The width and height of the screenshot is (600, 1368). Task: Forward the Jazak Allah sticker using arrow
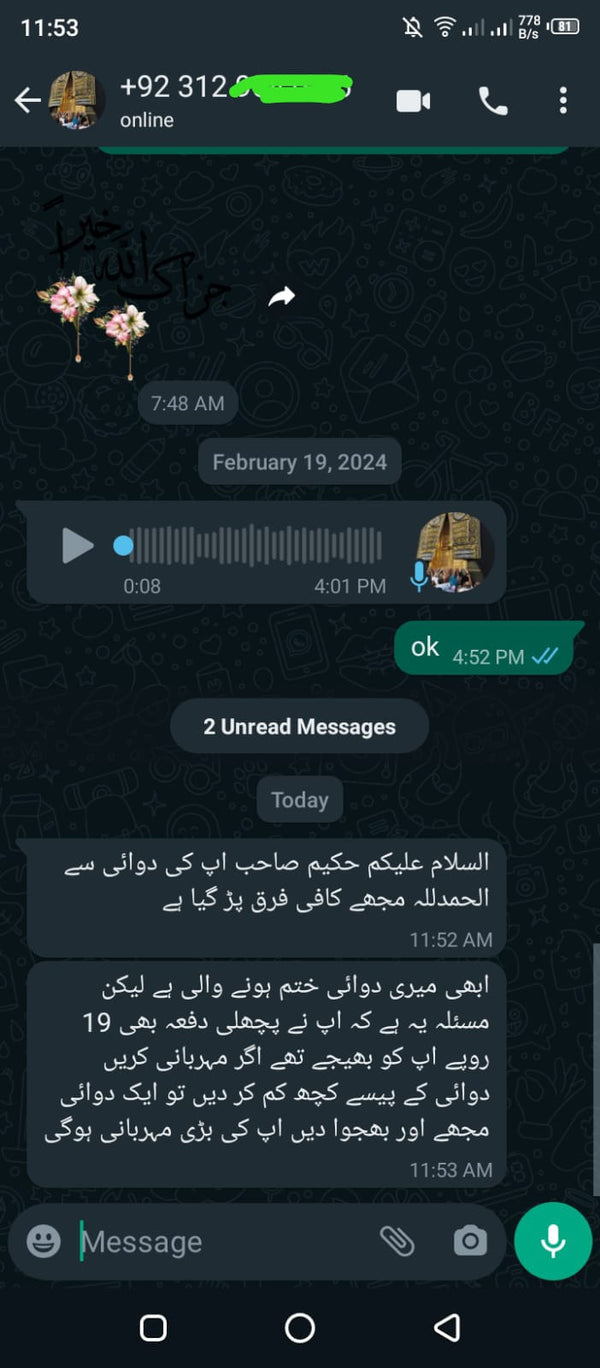point(282,296)
